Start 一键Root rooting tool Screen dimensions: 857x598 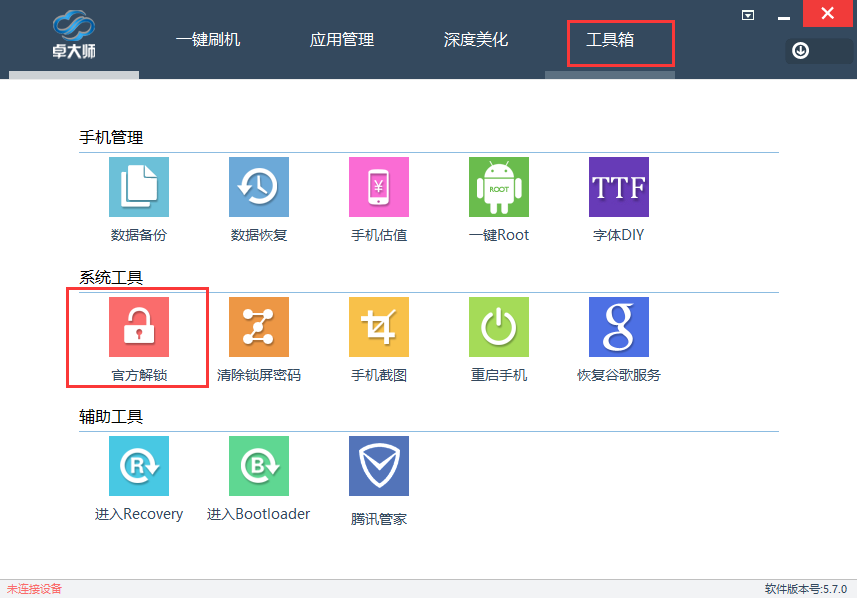tap(498, 187)
